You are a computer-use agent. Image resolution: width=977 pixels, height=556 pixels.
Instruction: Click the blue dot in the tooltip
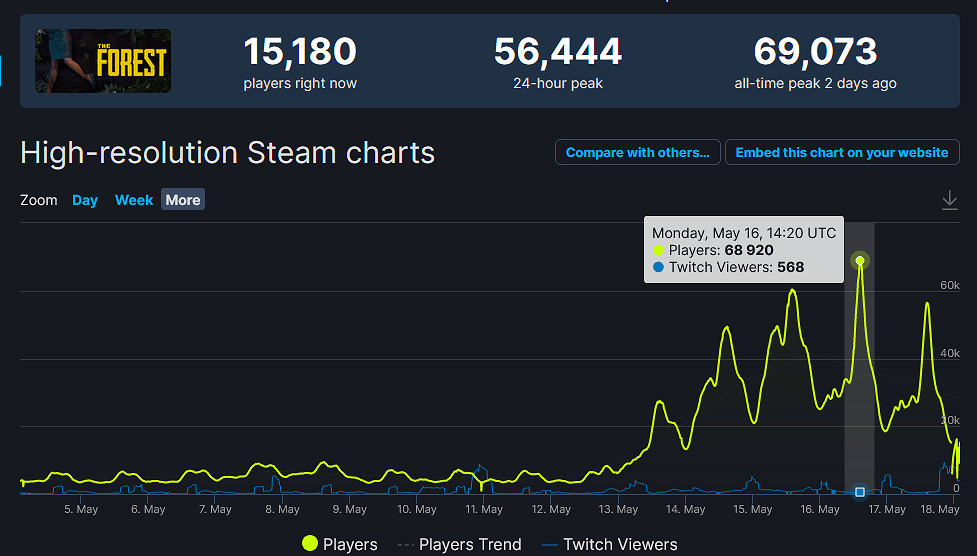[x=658, y=267]
